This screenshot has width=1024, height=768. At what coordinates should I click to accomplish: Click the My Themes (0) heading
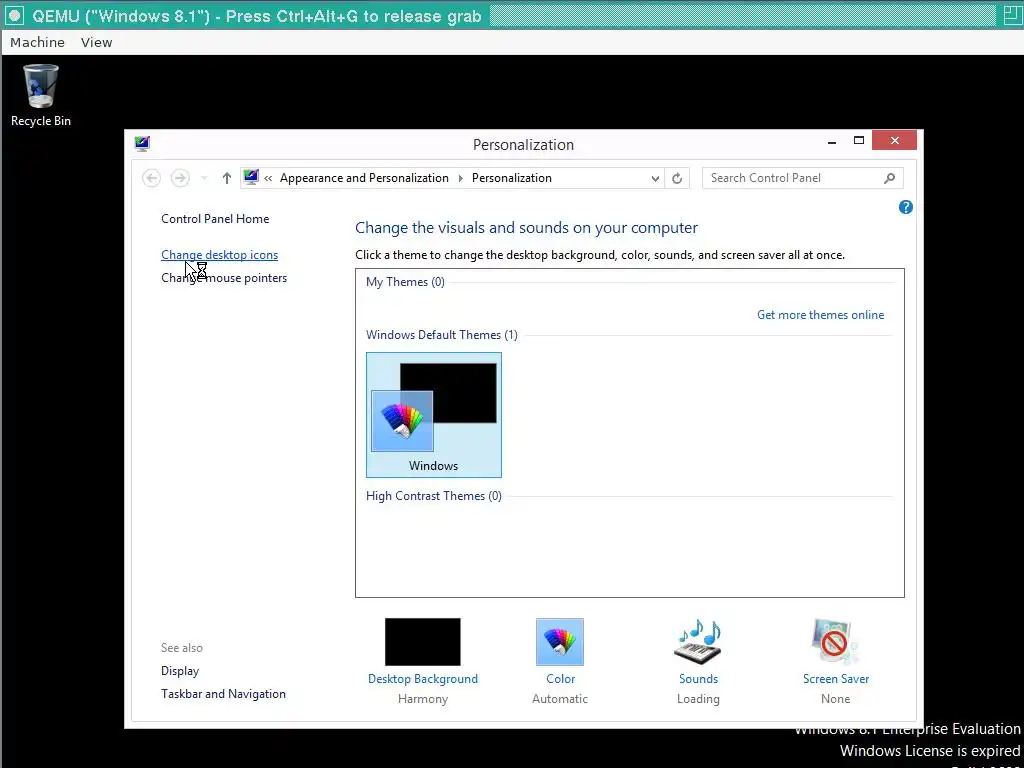coord(405,281)
